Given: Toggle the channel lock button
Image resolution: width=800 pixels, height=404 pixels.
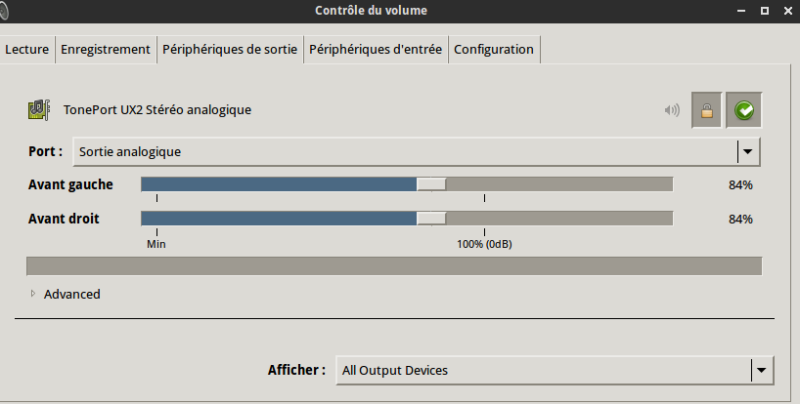Looking at the screenshot, I should pyautogui.click(x=707, y=110).
